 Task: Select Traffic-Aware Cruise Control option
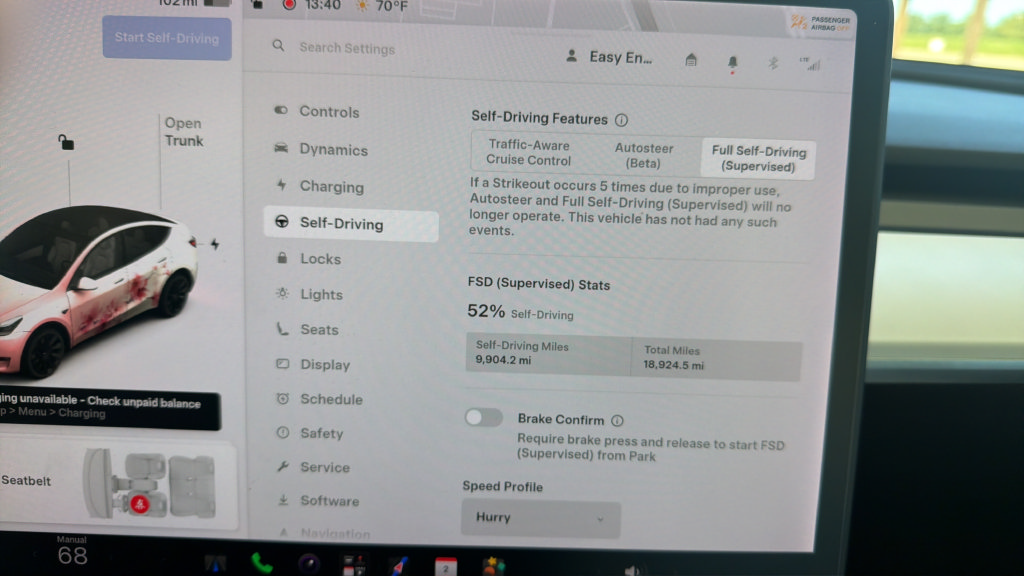point(528,153)
